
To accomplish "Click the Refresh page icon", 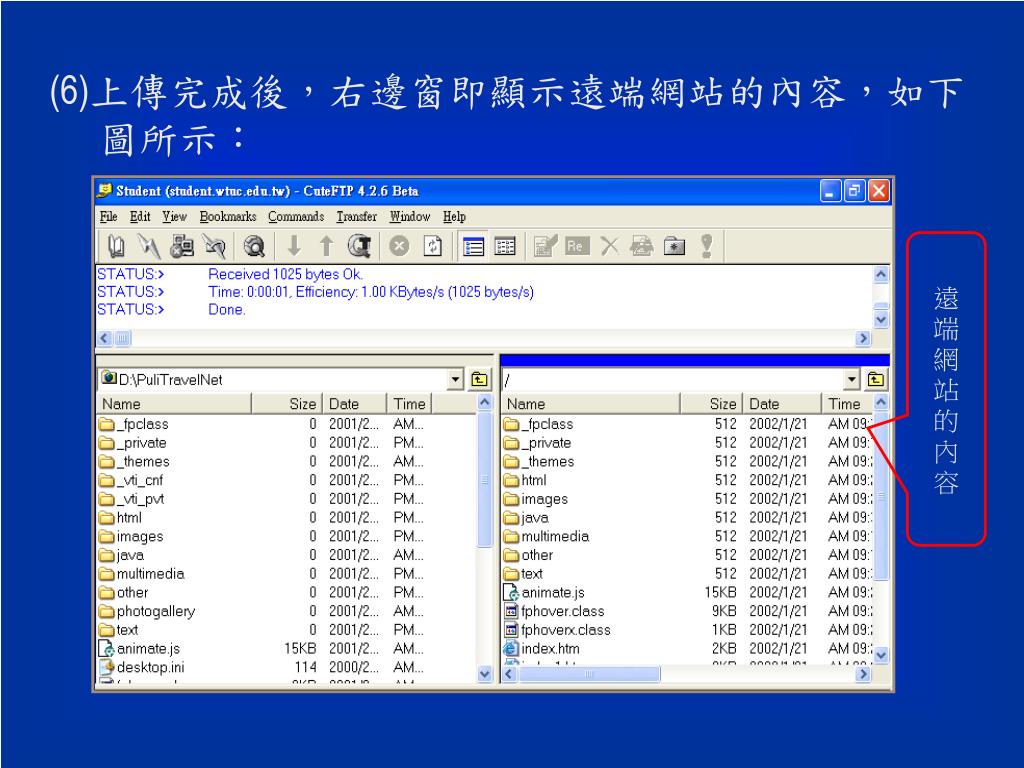I will pos(433,246).
